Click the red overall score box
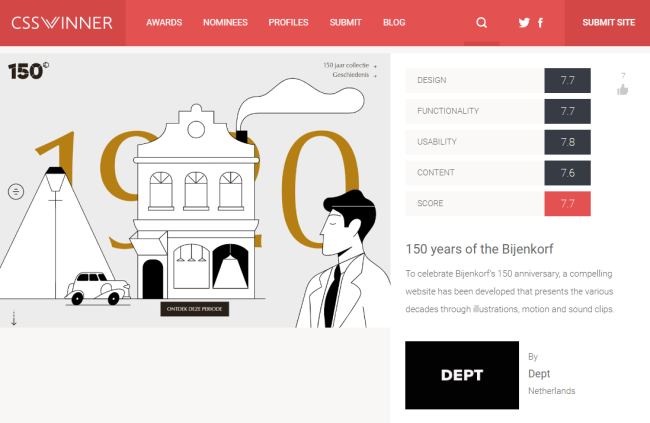This screenshot has width=650, height=423. coord(567,203)
